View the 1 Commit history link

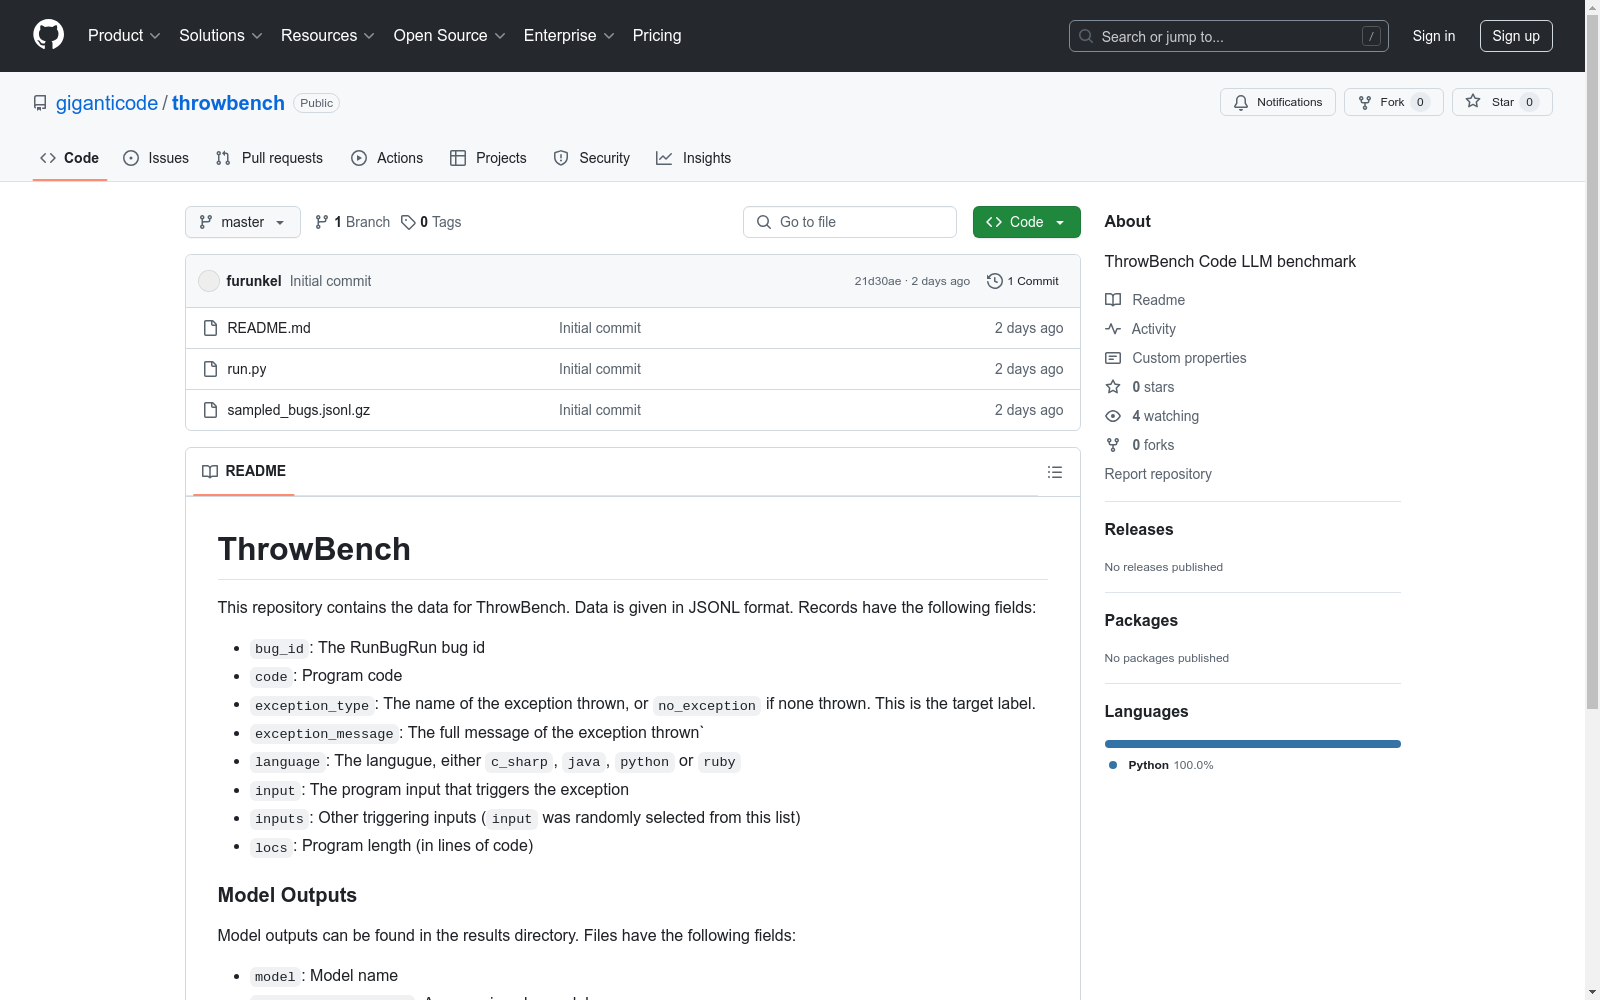1023,281
